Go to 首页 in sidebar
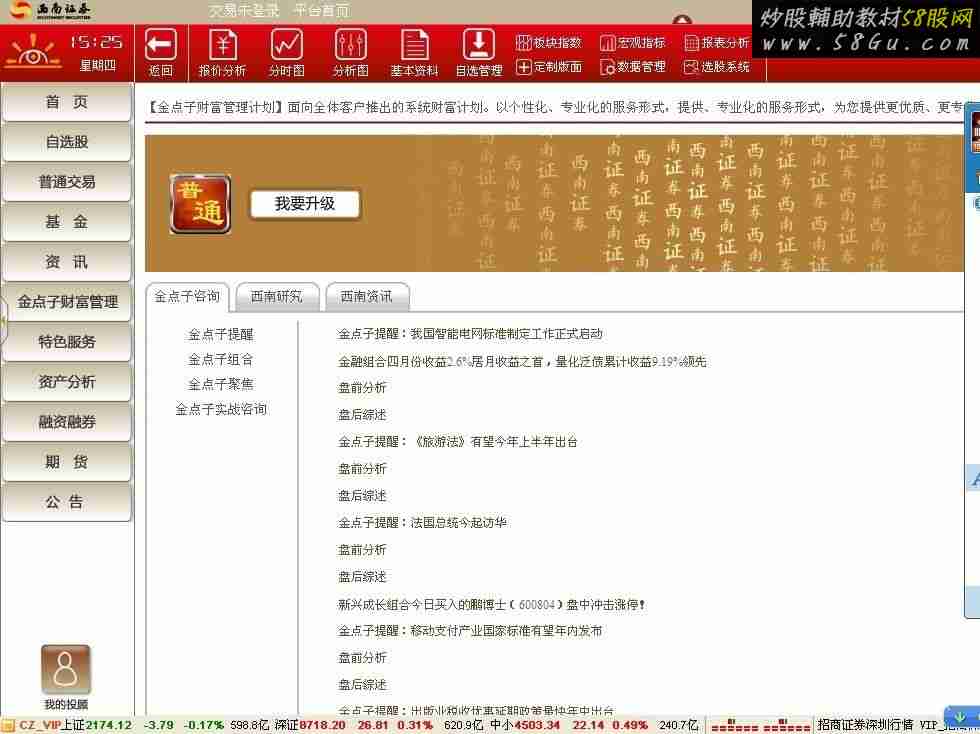The image size is (980, 734). click(67, 103)
